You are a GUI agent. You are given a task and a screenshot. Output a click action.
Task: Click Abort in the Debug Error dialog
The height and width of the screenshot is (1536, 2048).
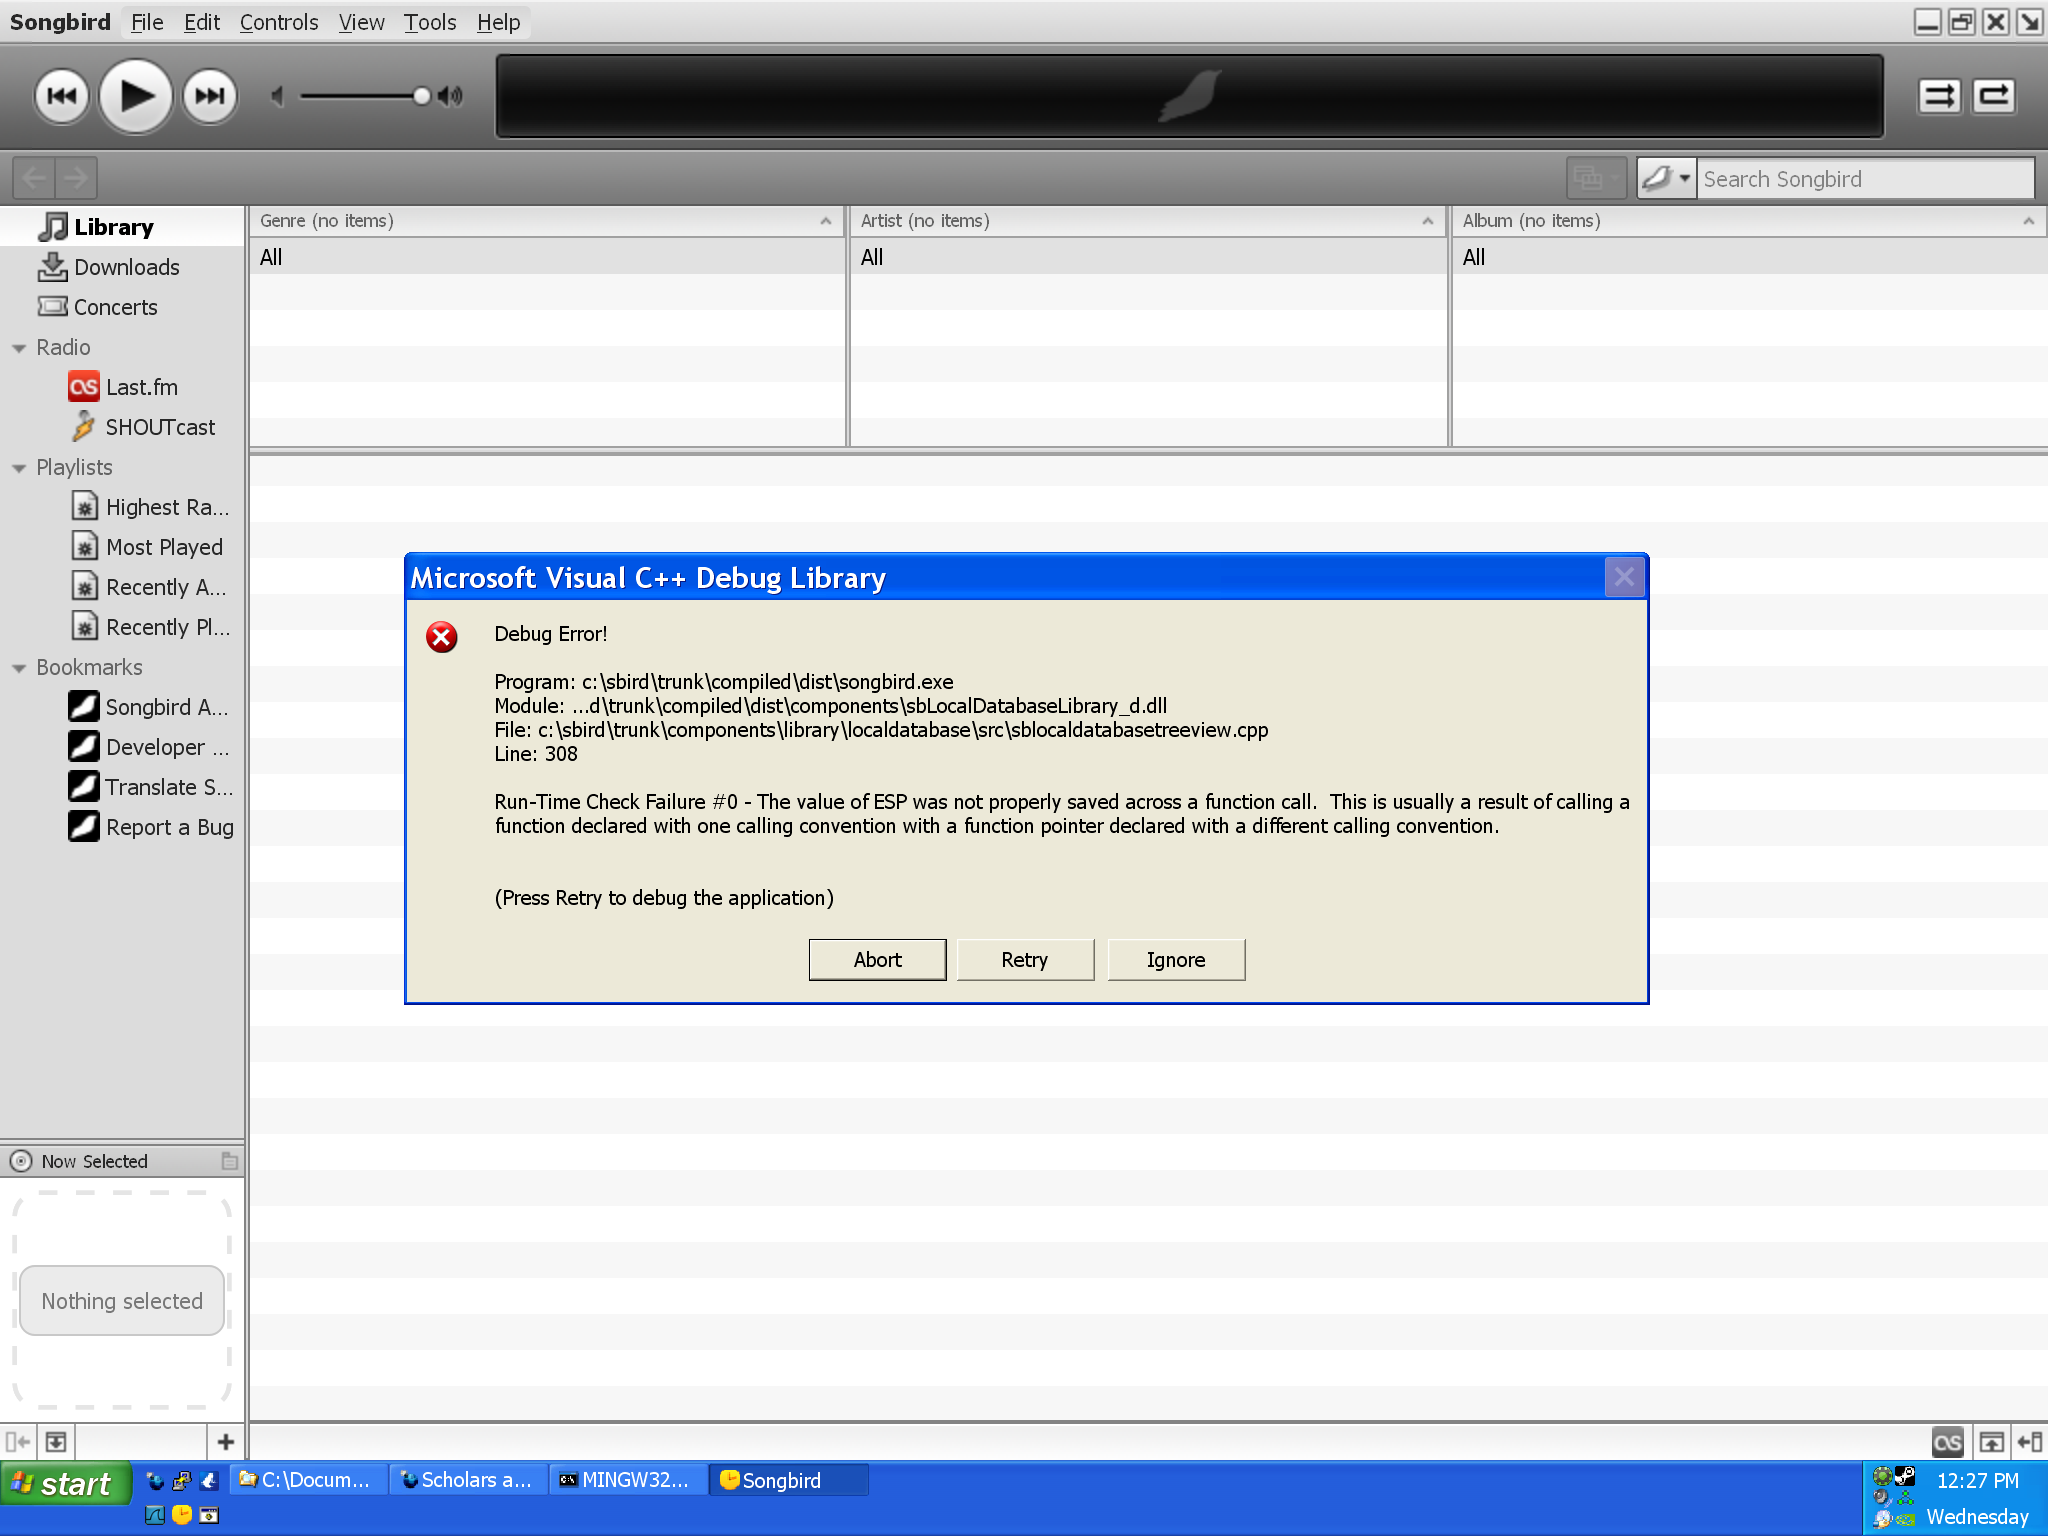[877, 960]
